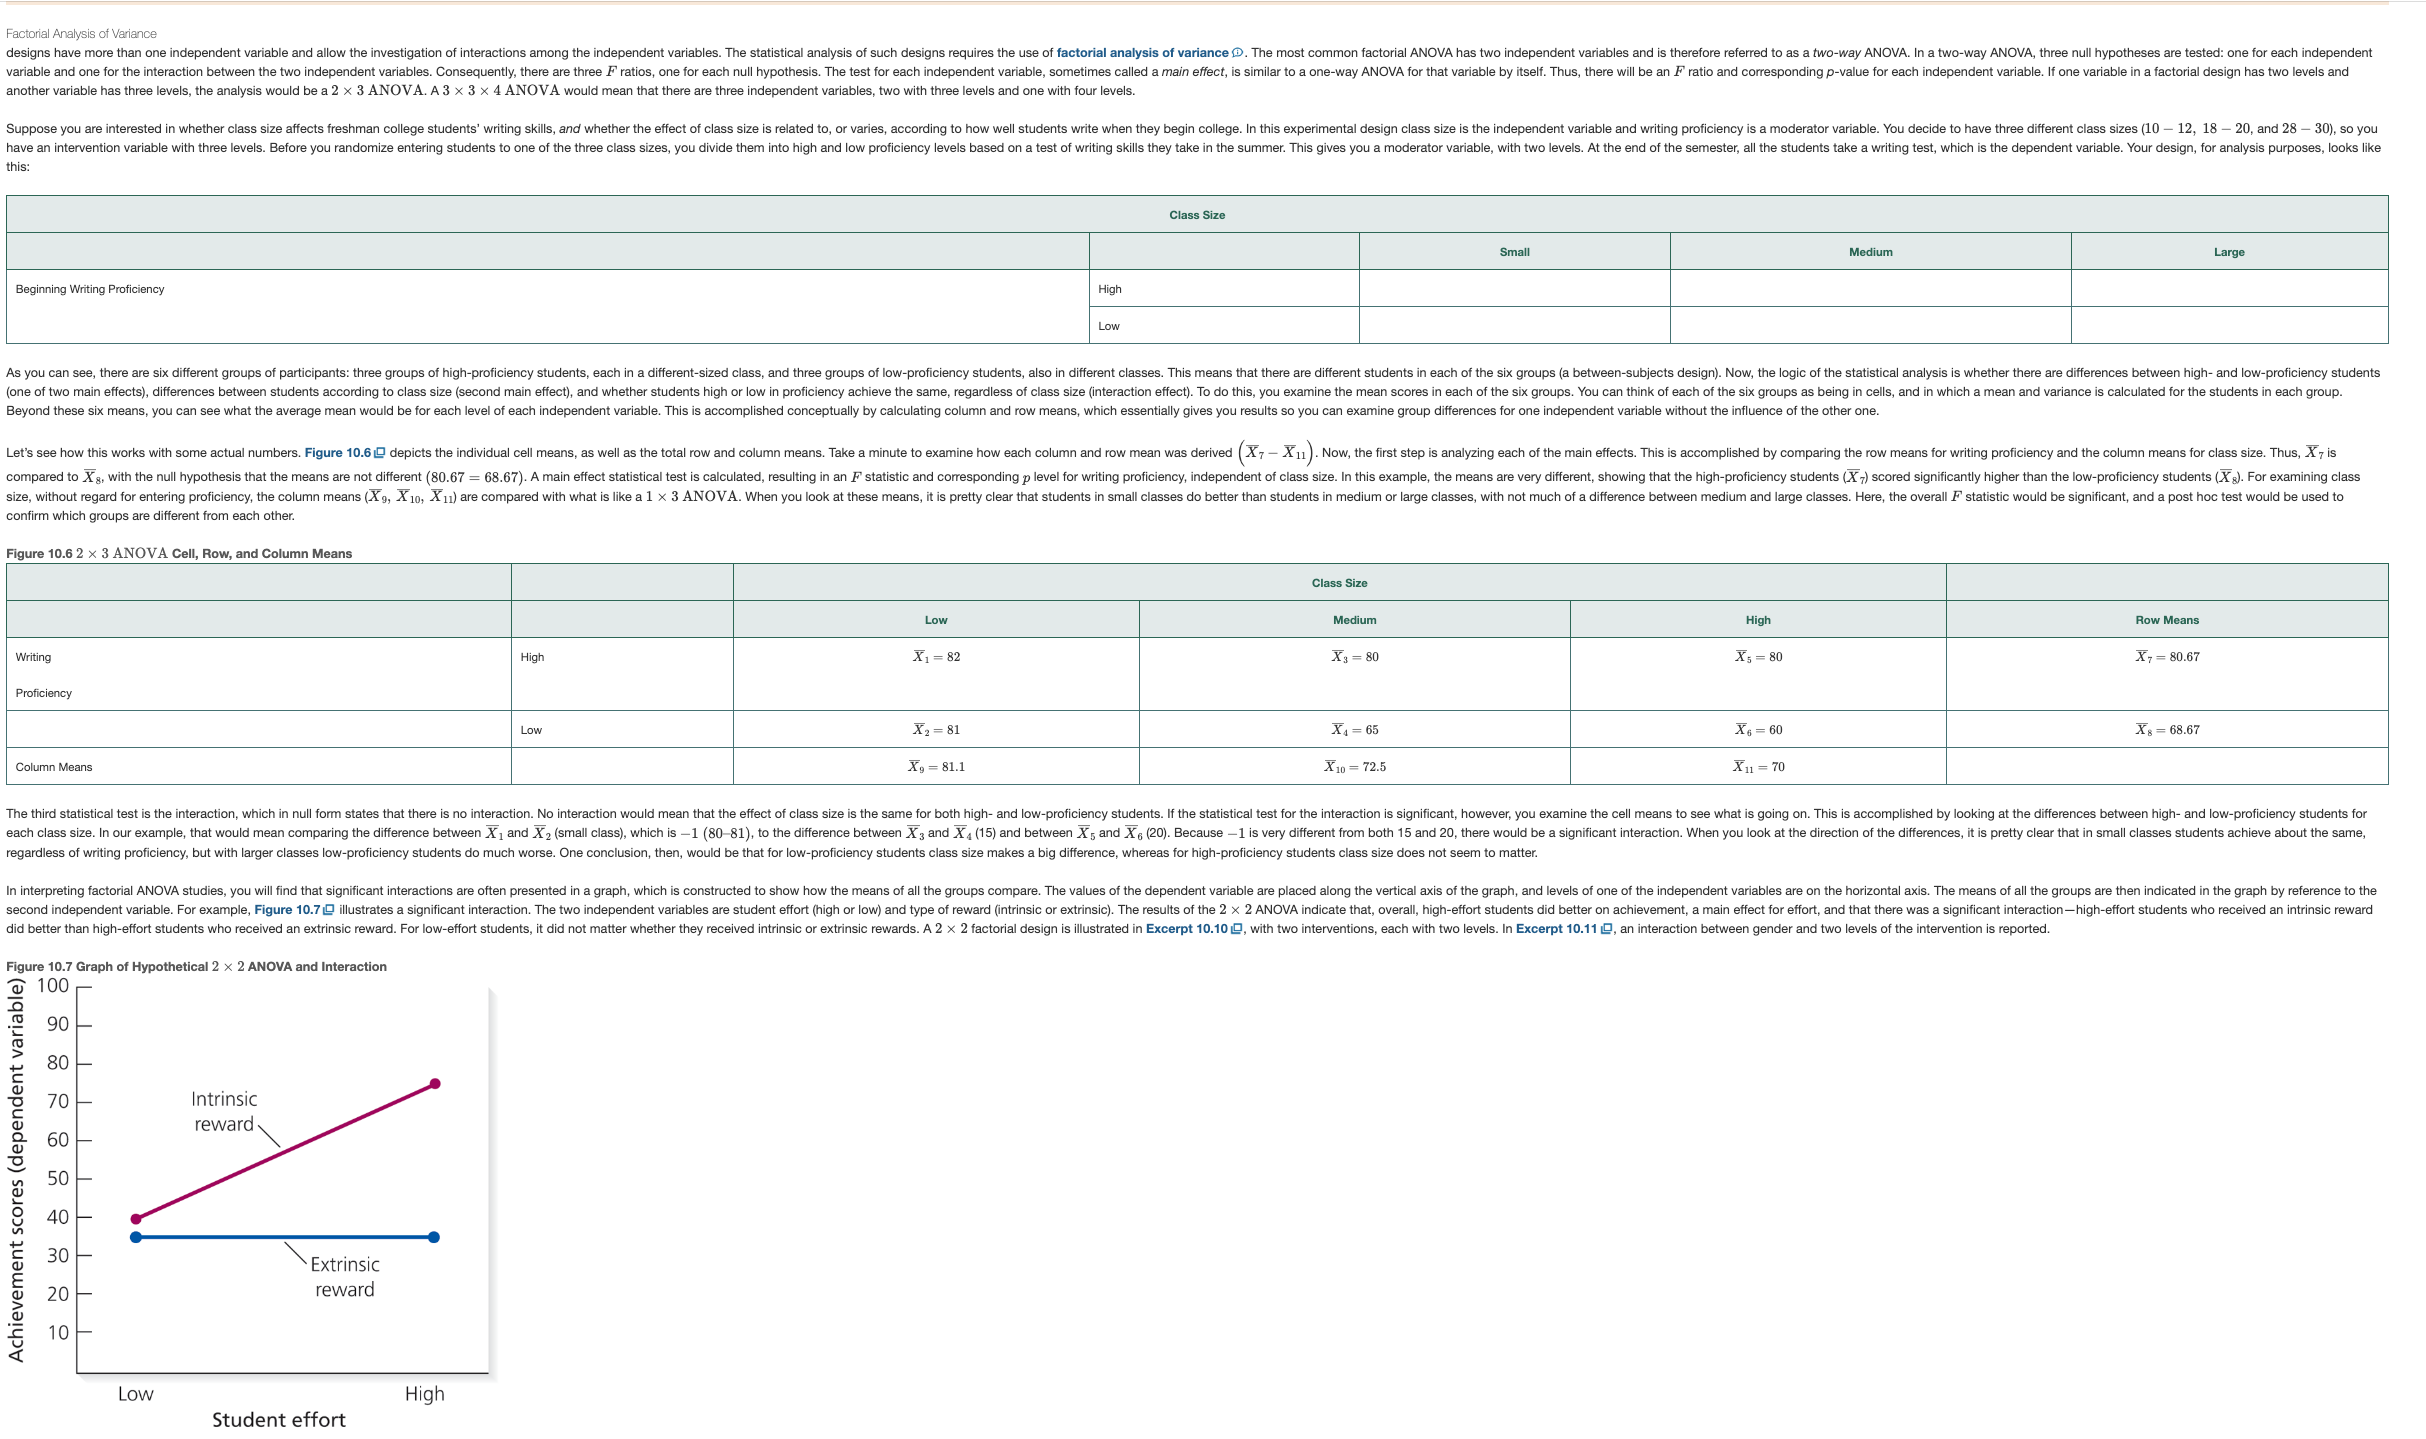The image size is (2426, 1439).
Task: Click the 'Low' label on the student effort axis
Action: [136, 1394]
